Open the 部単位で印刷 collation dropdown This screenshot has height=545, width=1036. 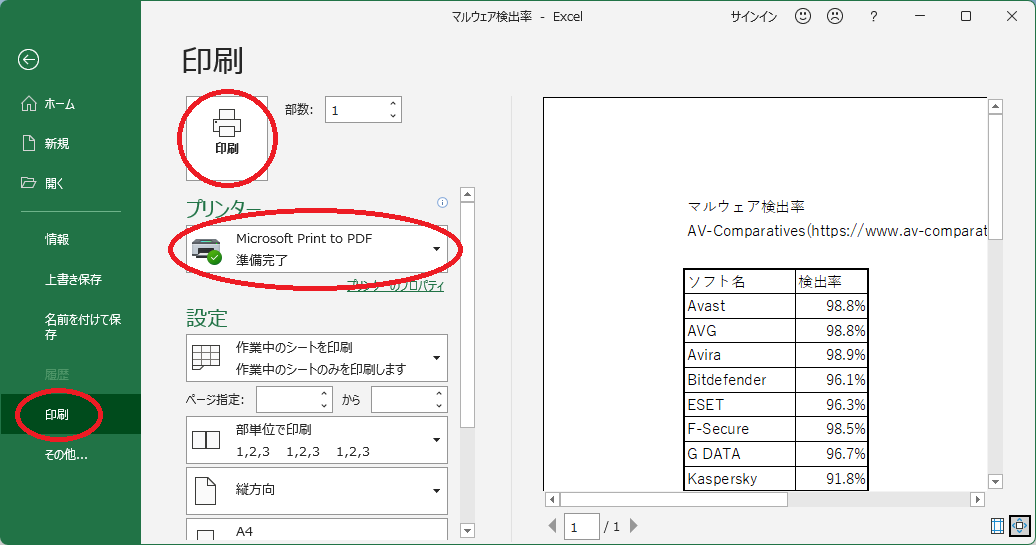click(317, 440)
